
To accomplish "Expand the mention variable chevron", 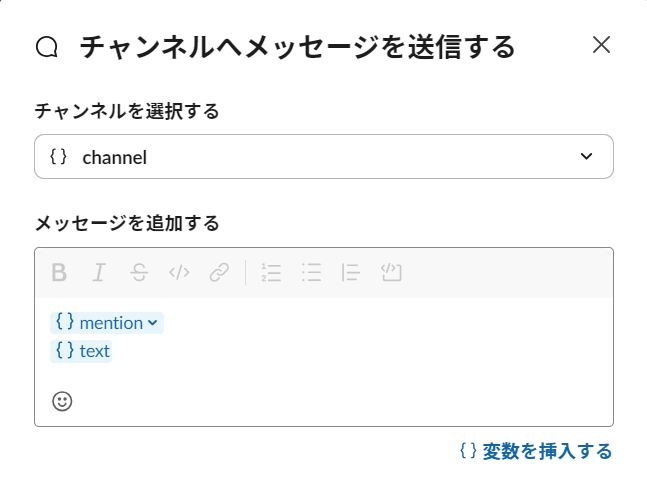I will [x=152, y=323].
